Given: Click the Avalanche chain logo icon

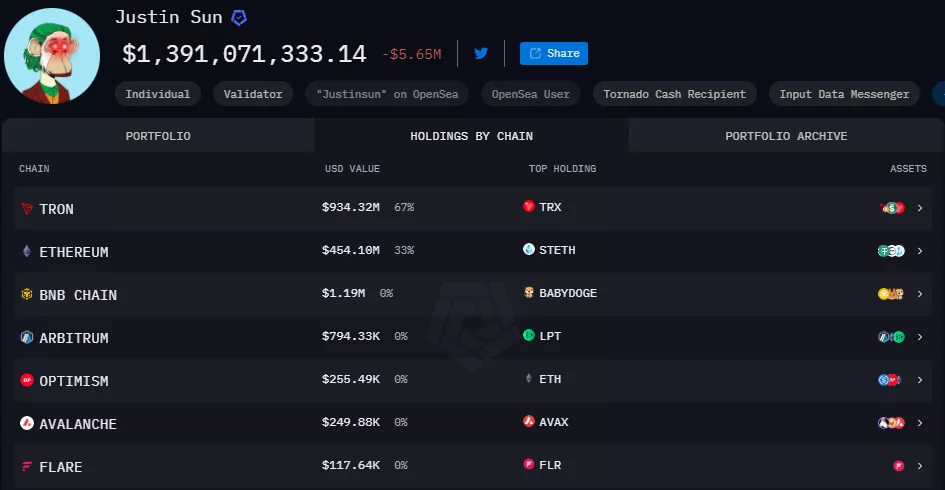Looking at the screenshot, I should (x=27, y=424).
